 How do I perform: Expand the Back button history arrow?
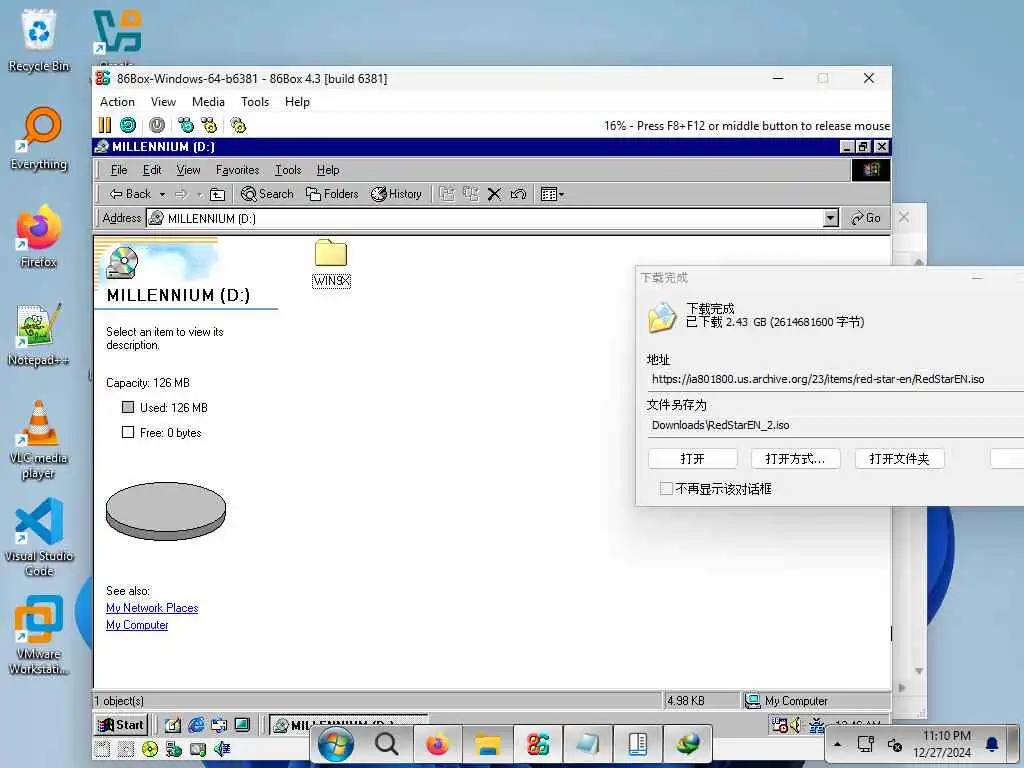[x=163, y=195]
